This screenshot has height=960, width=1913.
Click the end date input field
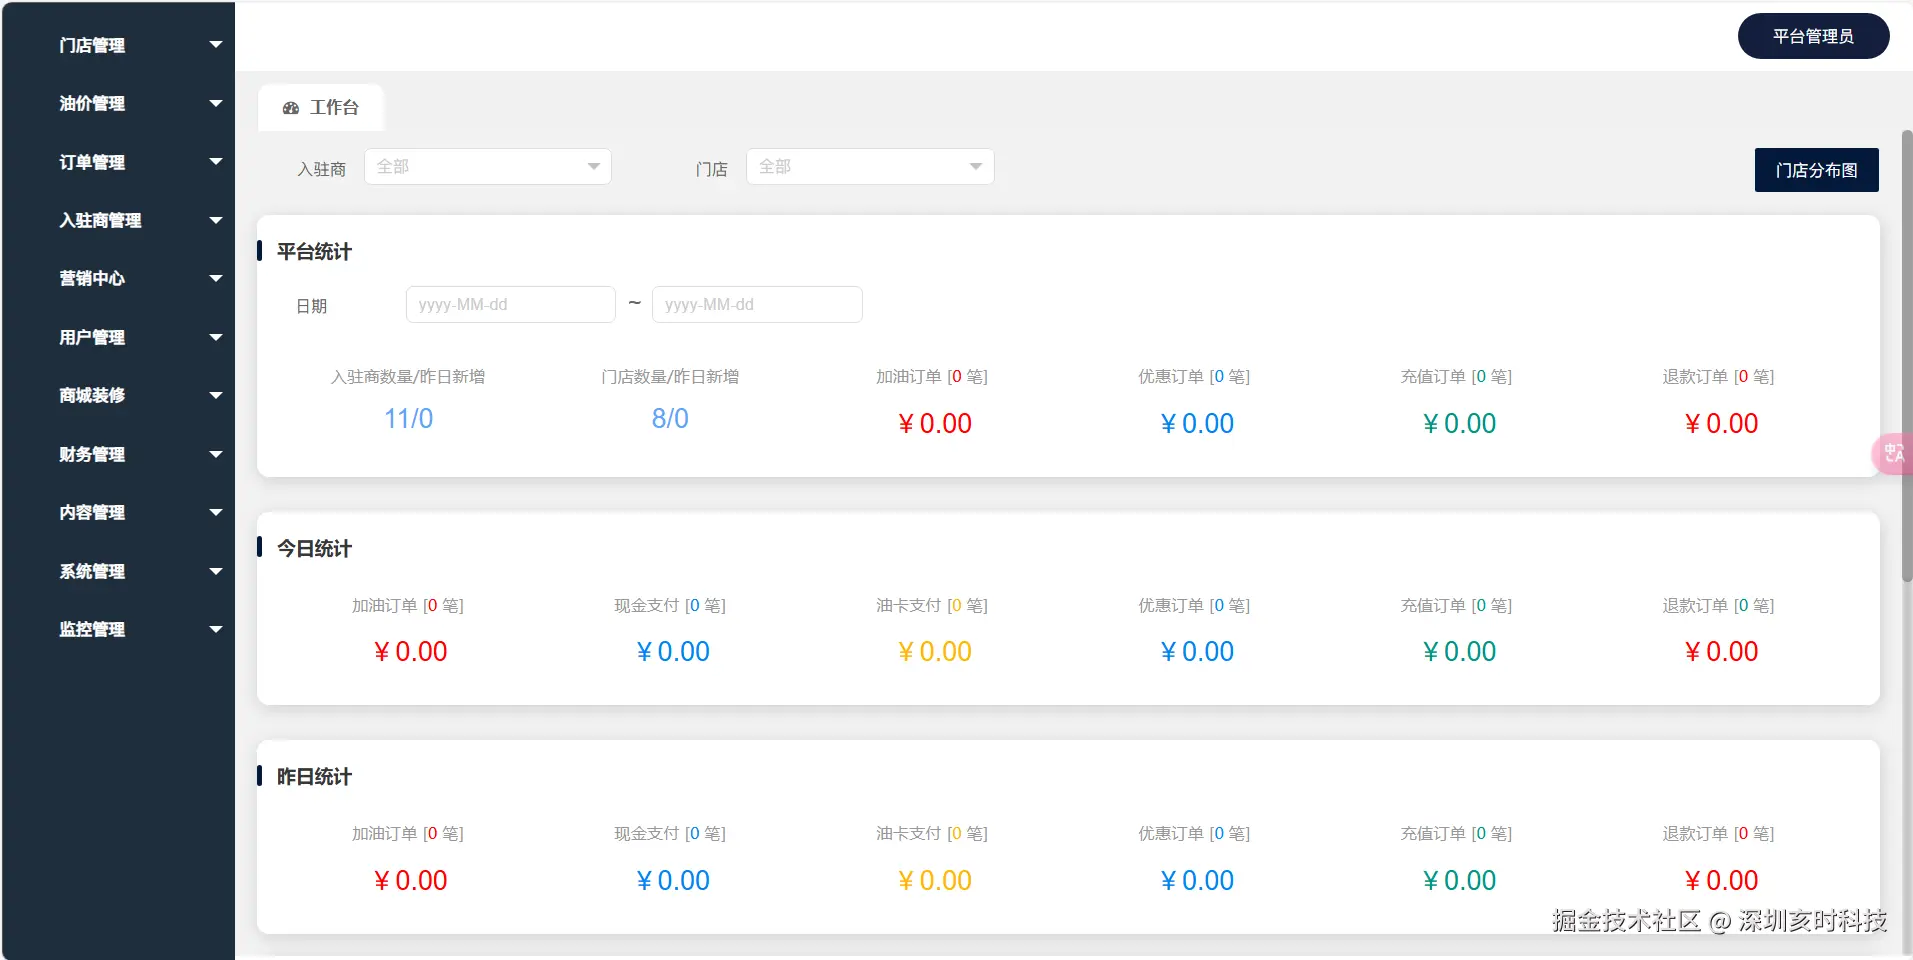pos(757,305)
